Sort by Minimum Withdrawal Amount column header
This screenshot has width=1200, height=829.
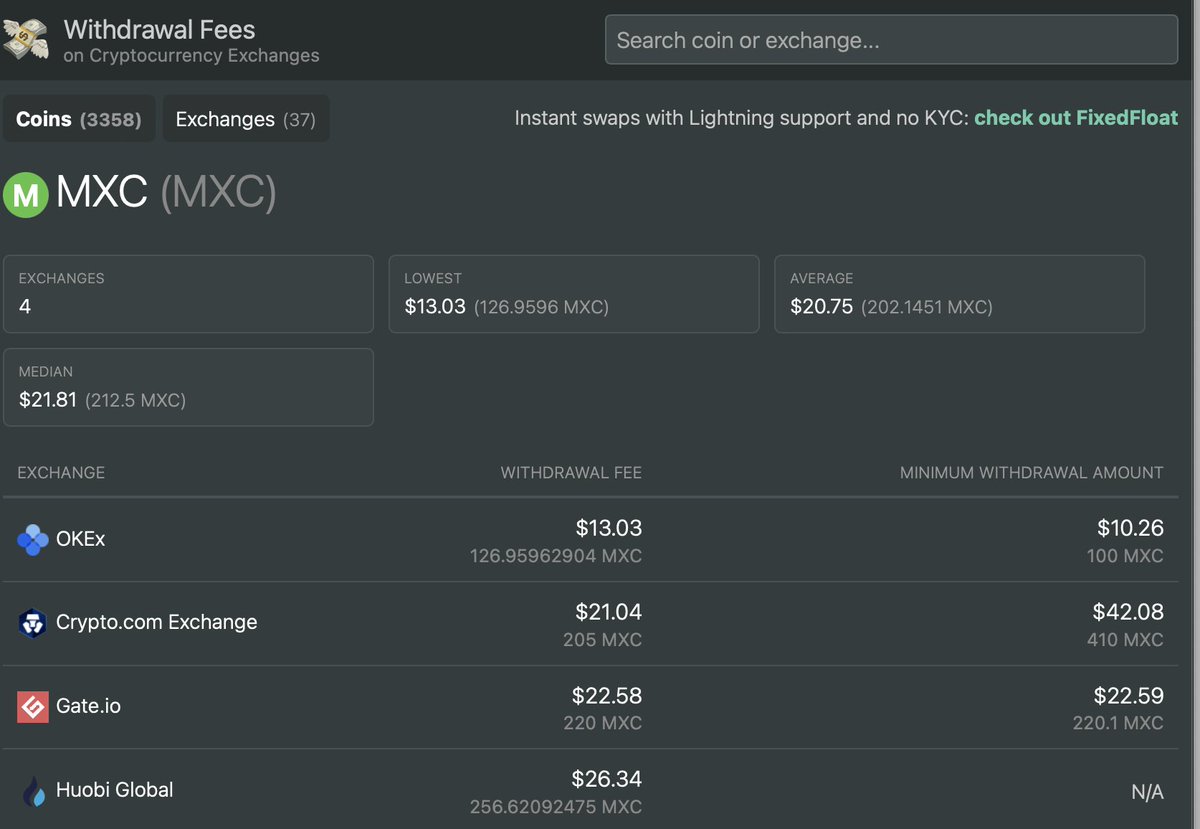pyautogui.click(x=1030, y=472)
